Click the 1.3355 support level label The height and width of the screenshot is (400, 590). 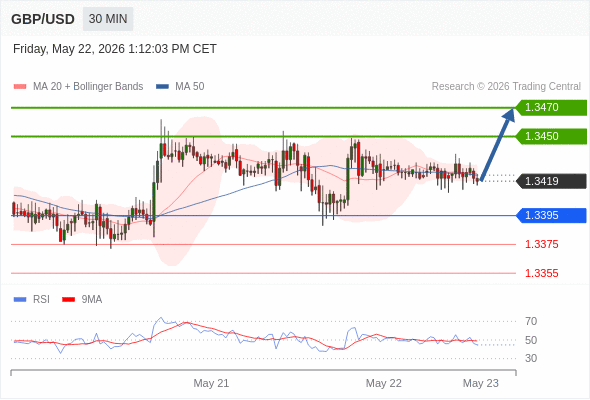(541, 273)
